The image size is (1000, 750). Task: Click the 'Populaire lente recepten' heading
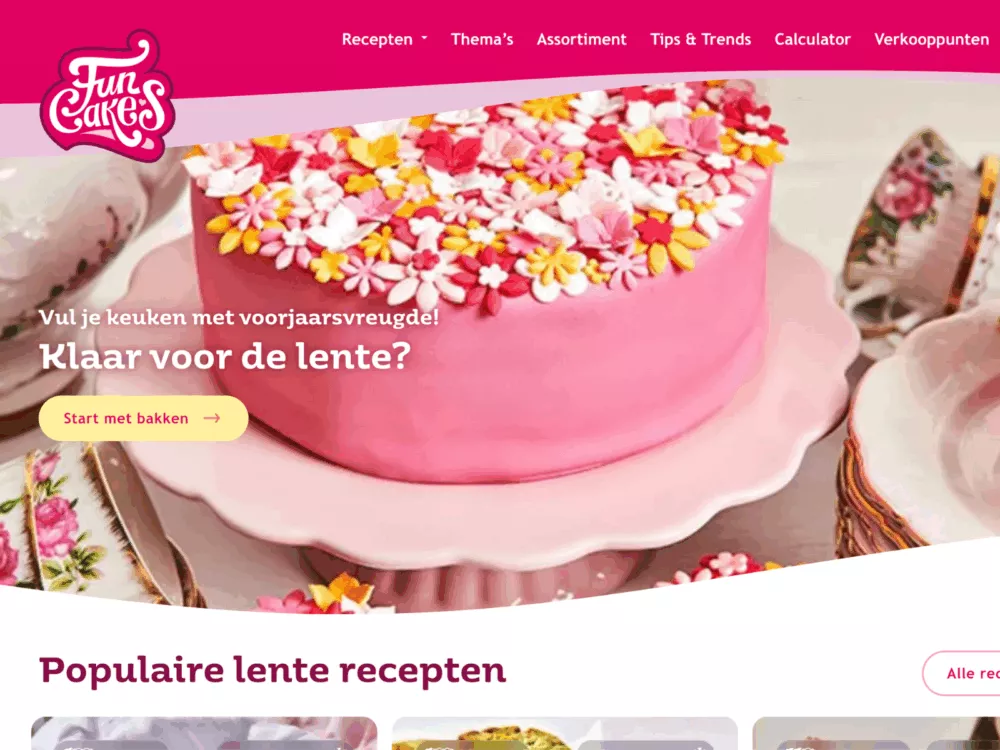(x=273, y=672)
